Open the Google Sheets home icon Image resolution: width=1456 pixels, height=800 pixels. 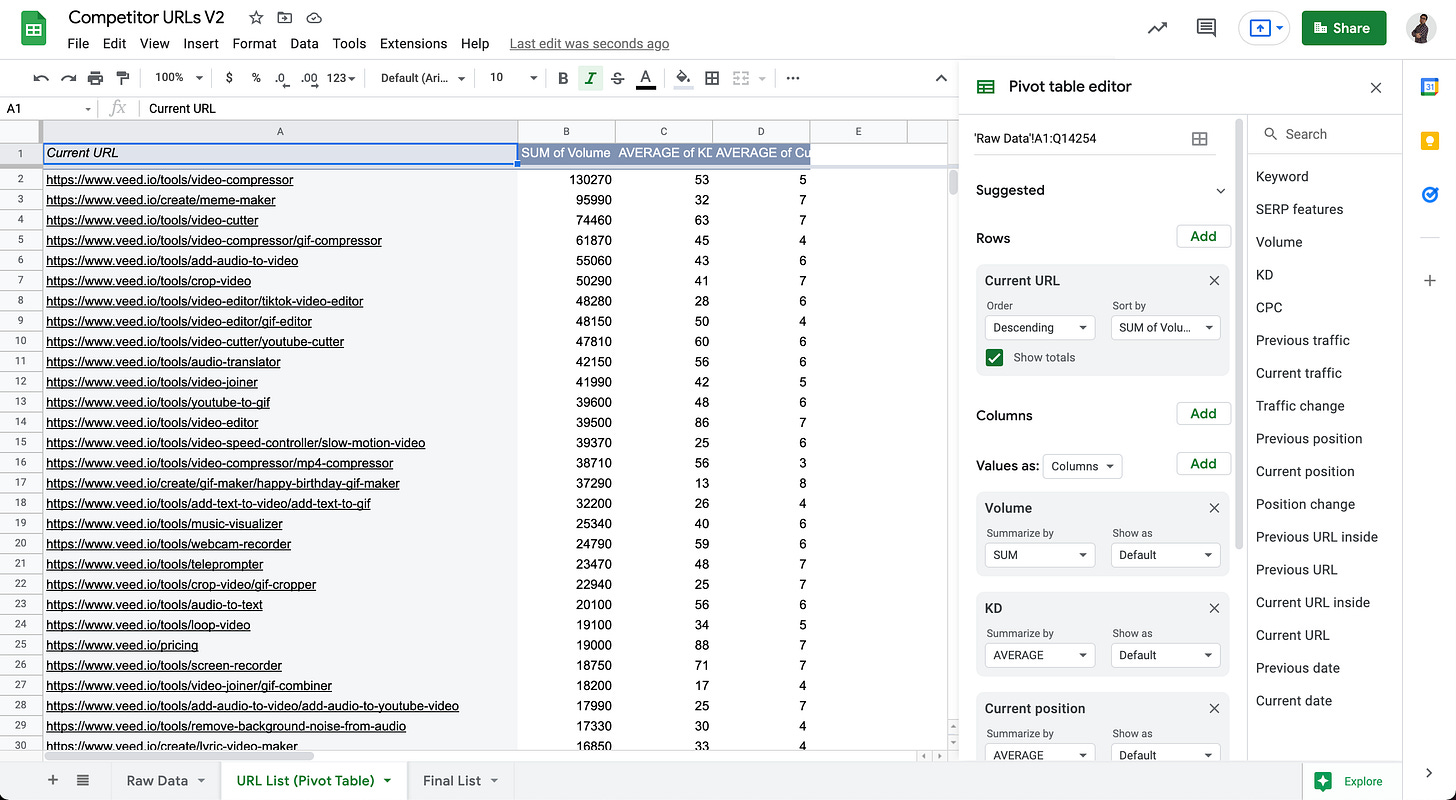point(34,28)
